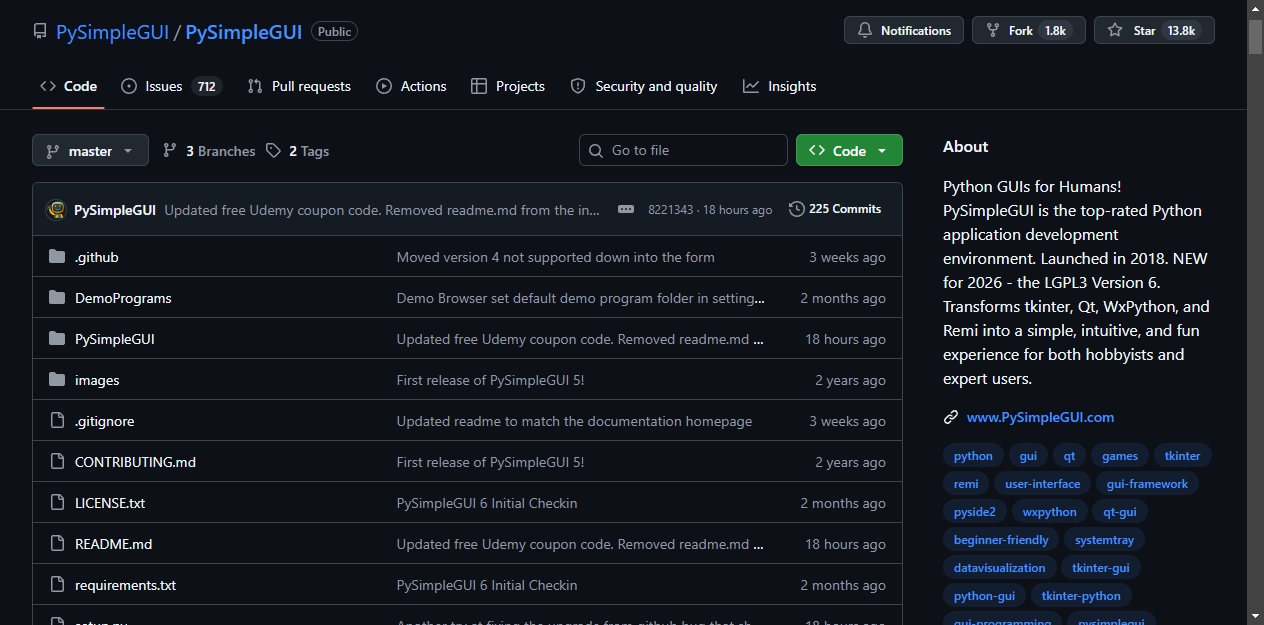Select the systemtray topic tag
This screenshot has height=625, width=1264.
(x=1105, y=540)
